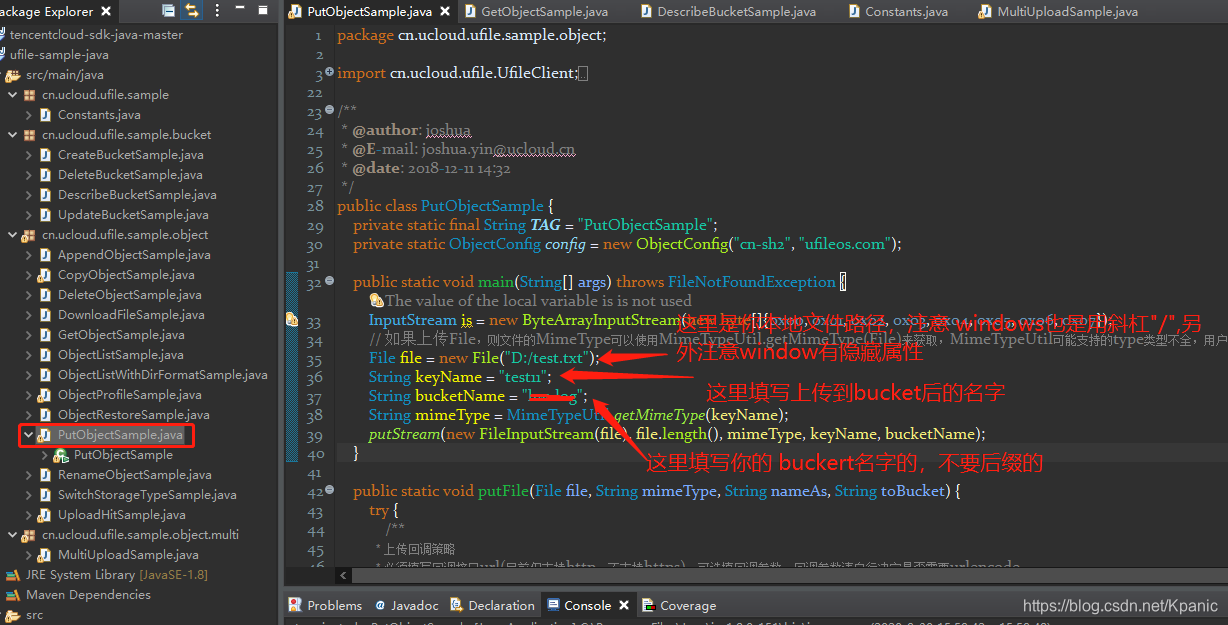Select the tencentcloud-sdk-java-master project

pyautogui.click(x=96, y=35)
